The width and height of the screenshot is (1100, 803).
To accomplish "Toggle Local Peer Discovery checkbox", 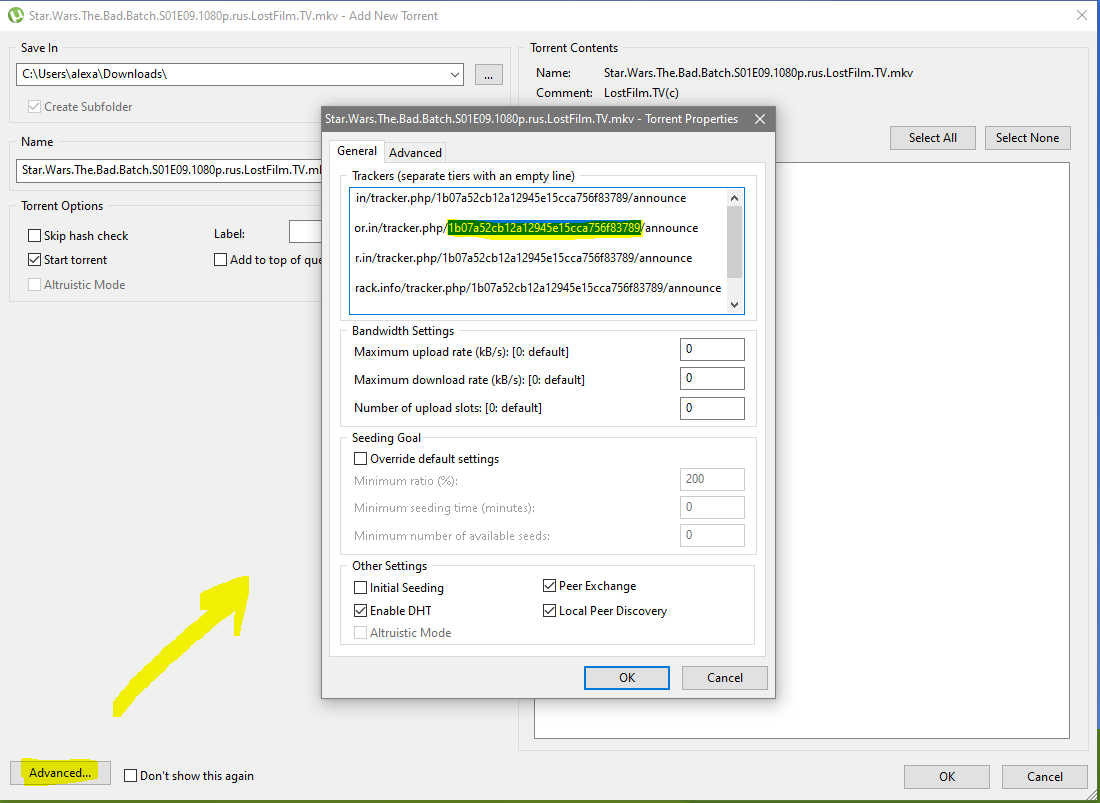I will [x=549, y=611].
